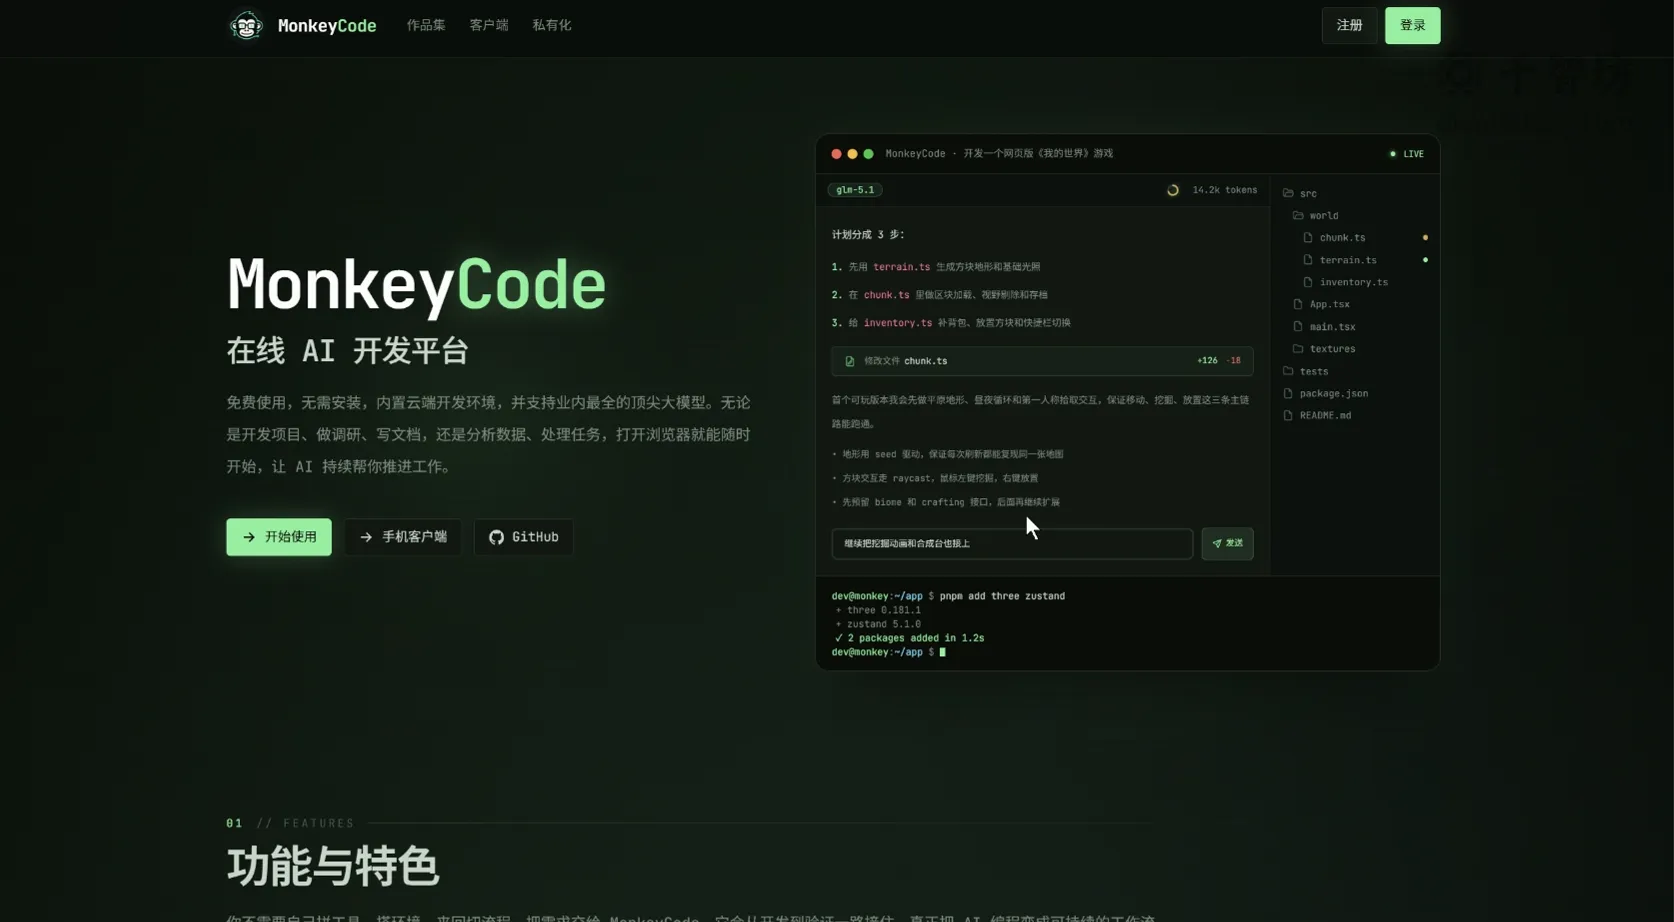Click the green window dot in demo
This screenshot has width=1674, height=922.
[868, 154]
